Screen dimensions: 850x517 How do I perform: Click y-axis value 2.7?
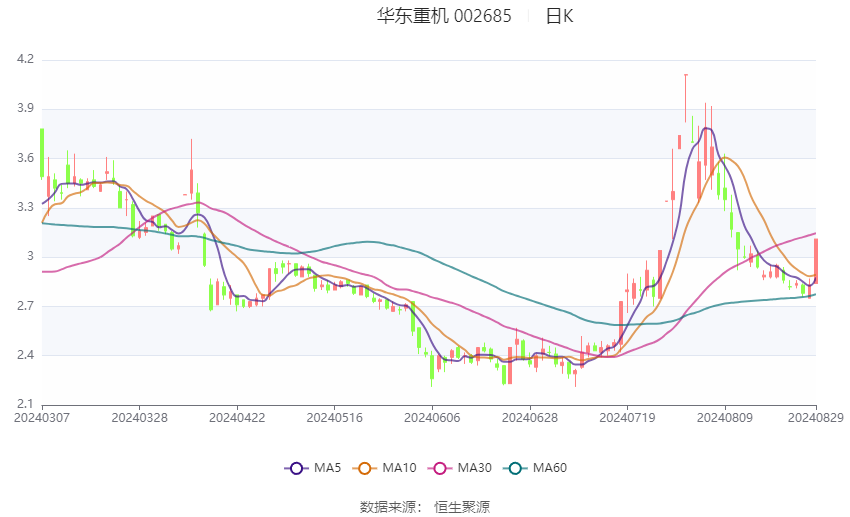coord(25,306)
